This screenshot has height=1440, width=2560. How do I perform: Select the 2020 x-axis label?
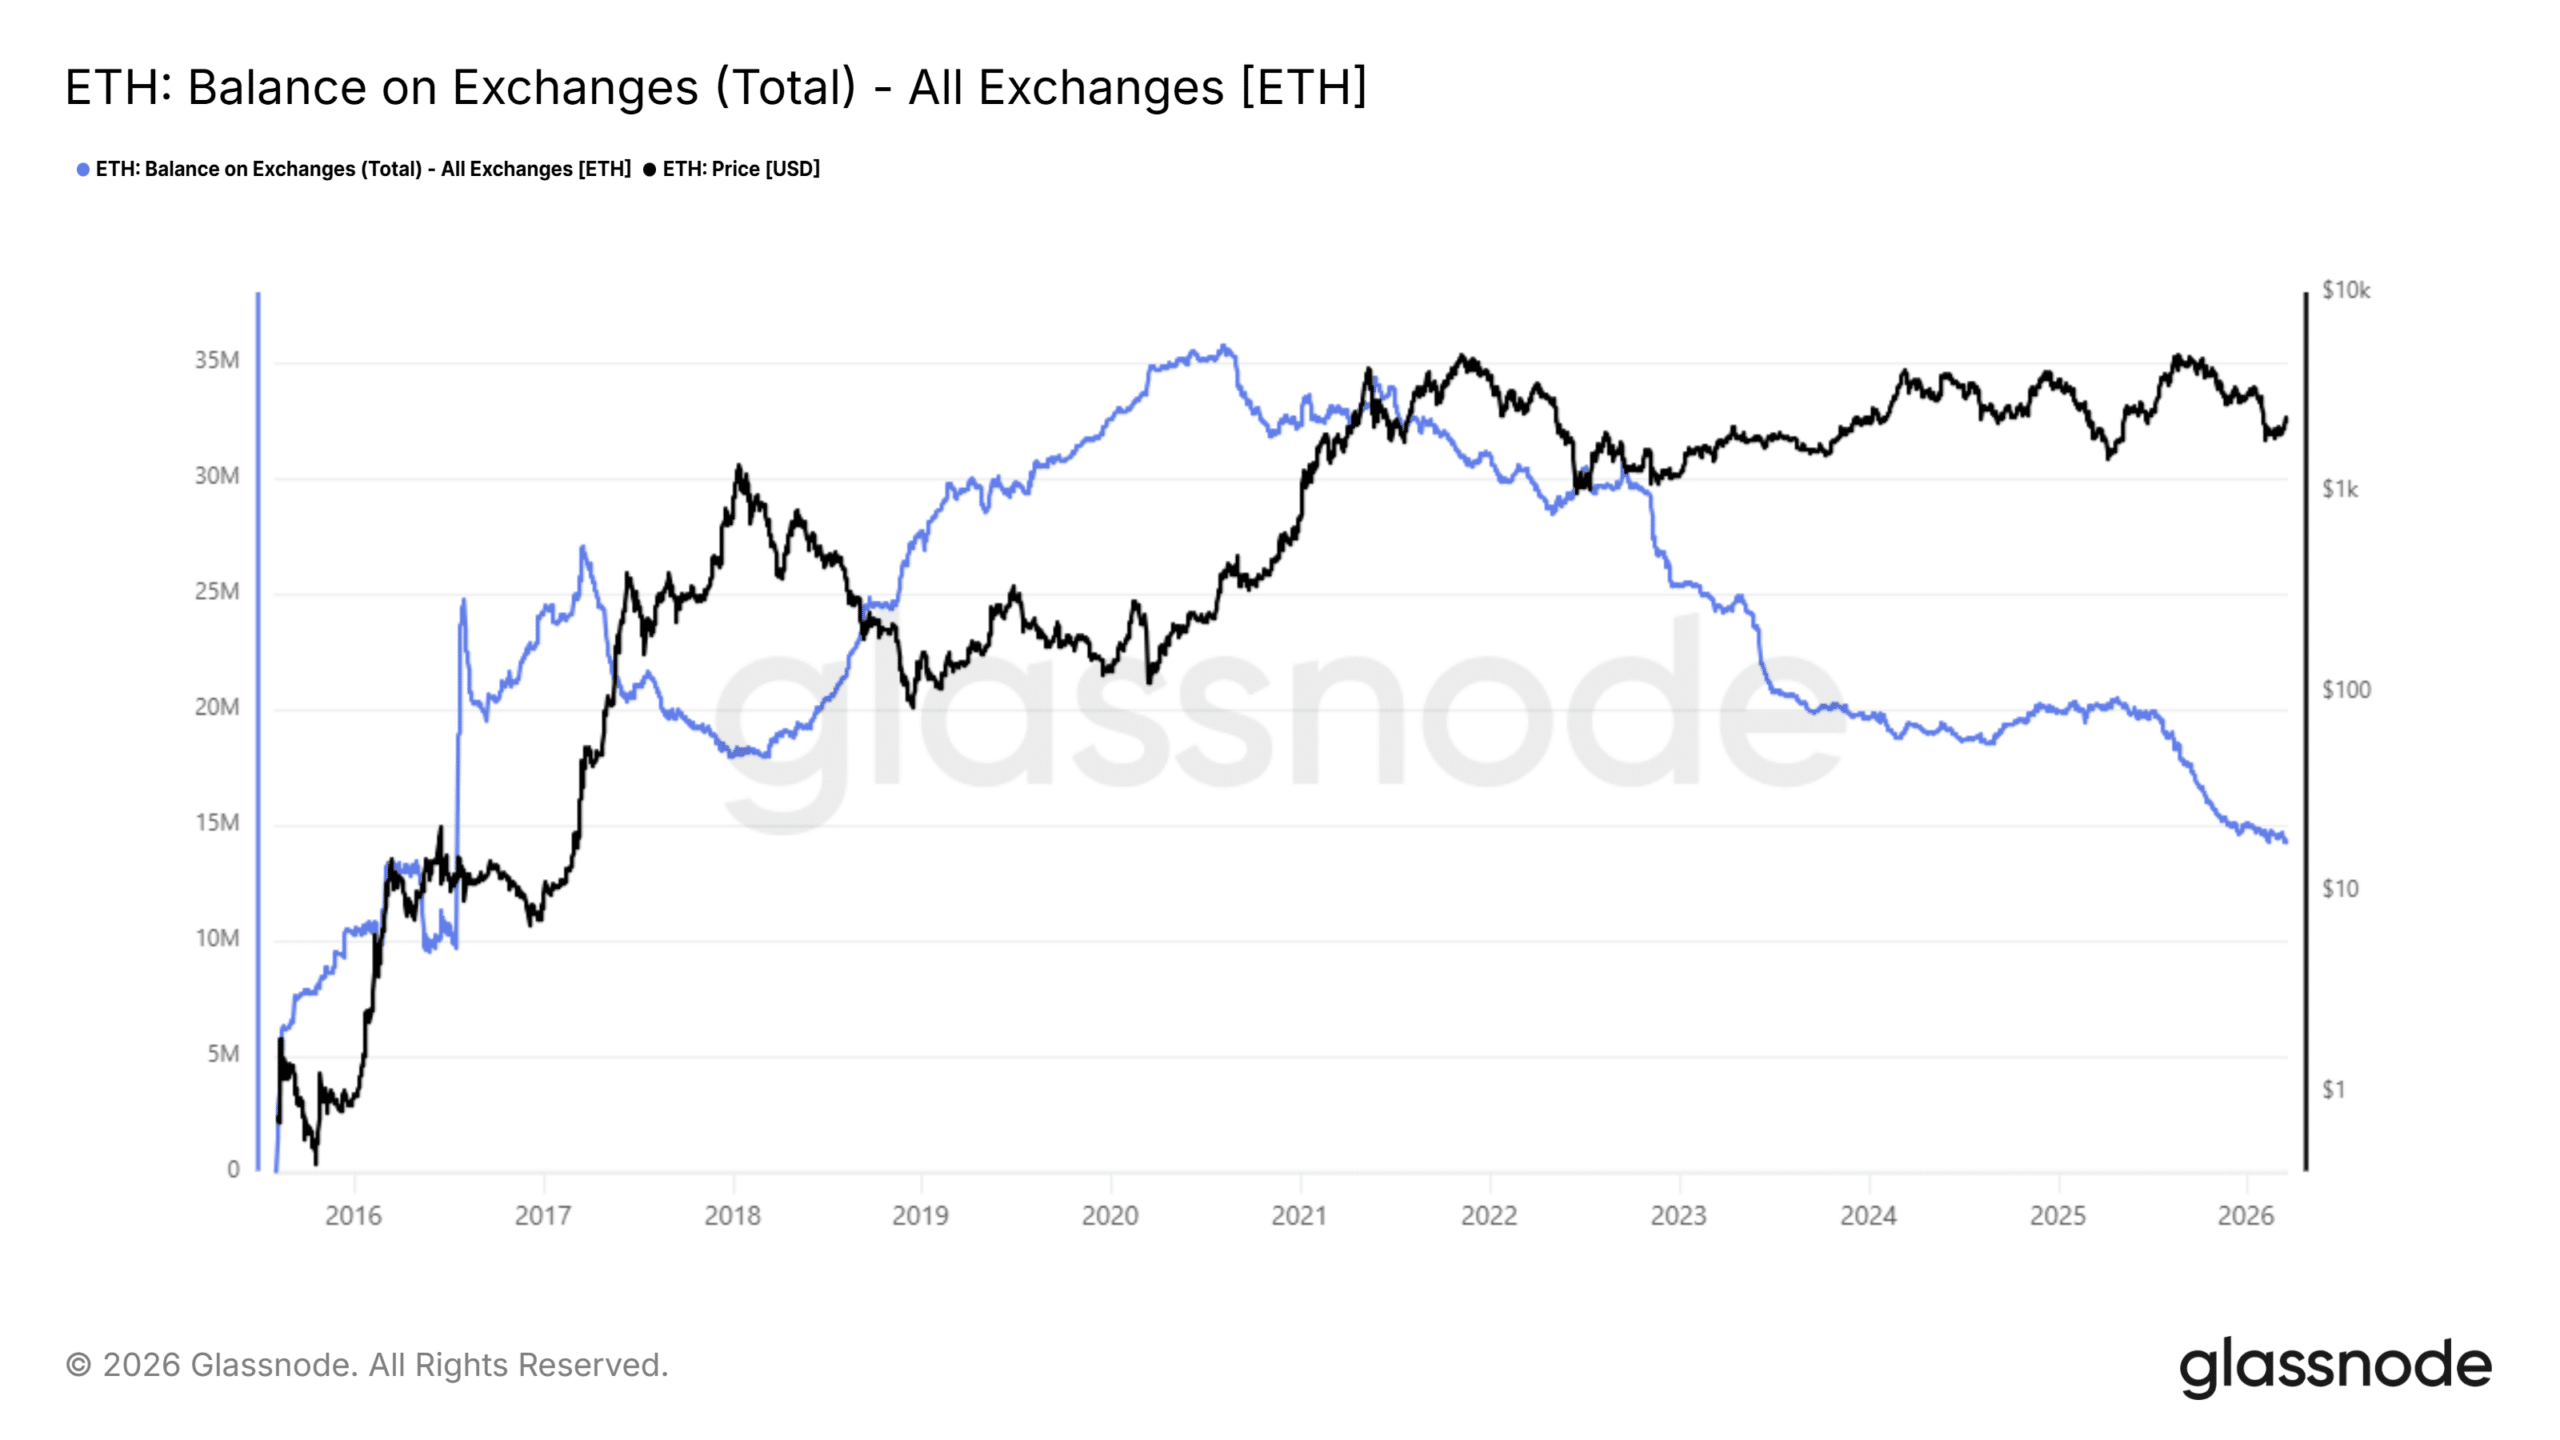pos(1110,1216)
